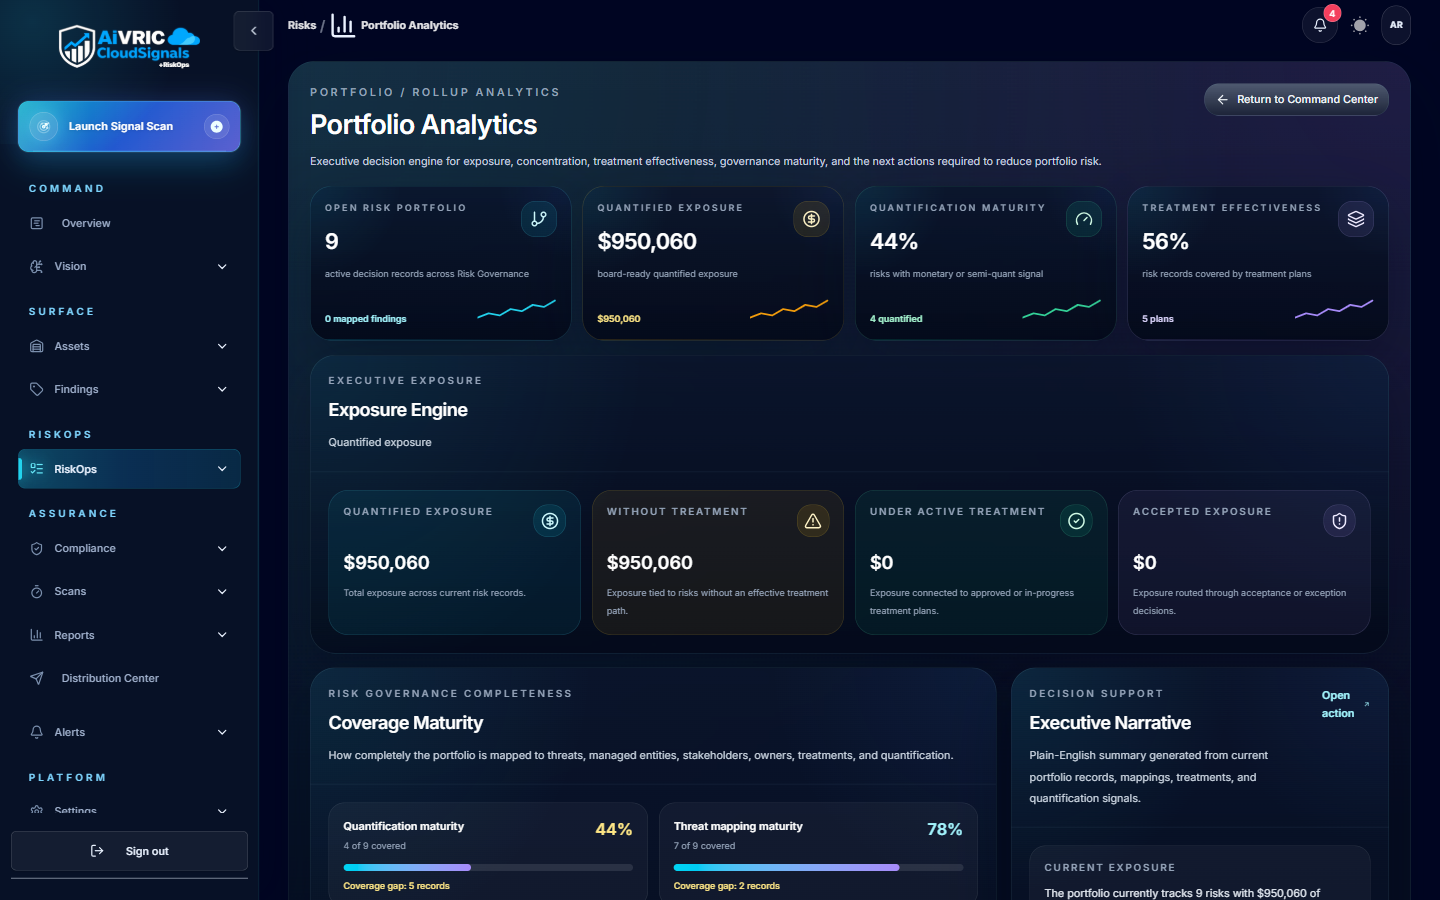
Task: Expand the Assets chevron
Action: (x=222, y=346)
